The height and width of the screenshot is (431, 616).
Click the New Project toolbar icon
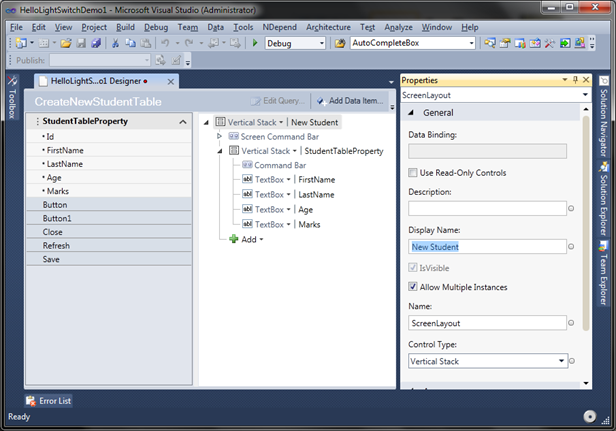(x=21, y=43)
